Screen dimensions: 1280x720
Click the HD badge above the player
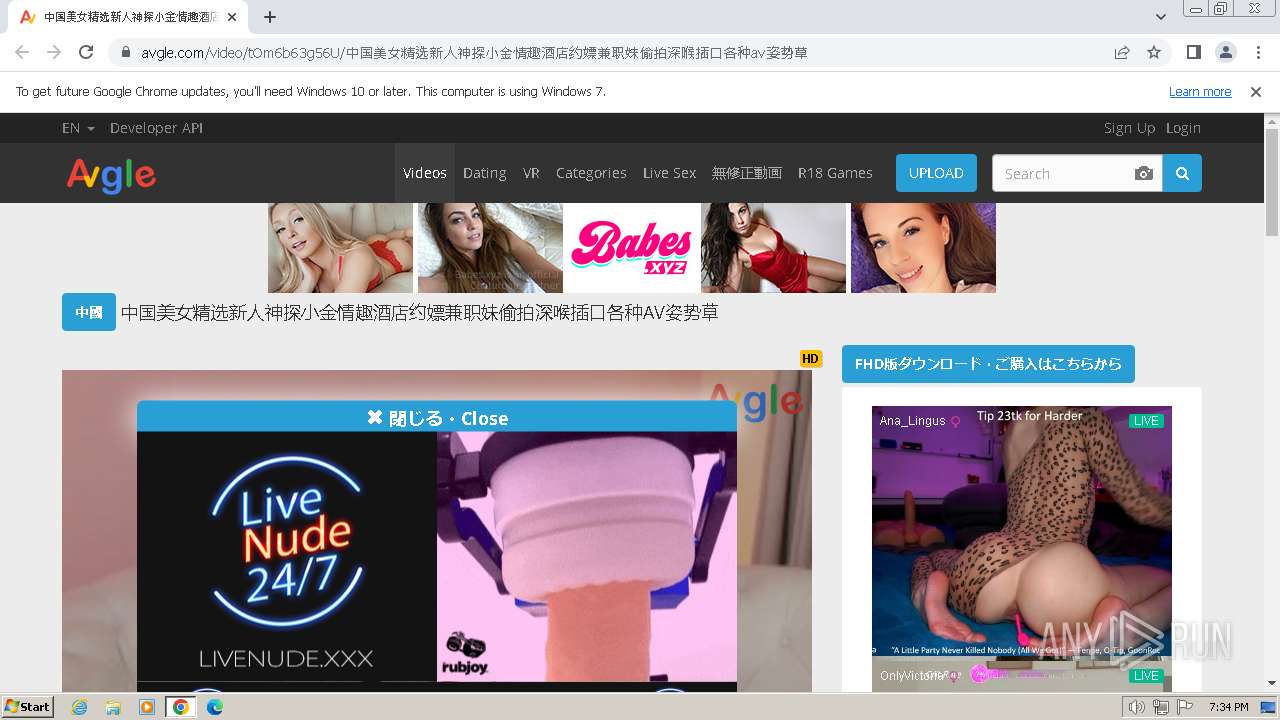pyautogui.click(x=810, y=359)
